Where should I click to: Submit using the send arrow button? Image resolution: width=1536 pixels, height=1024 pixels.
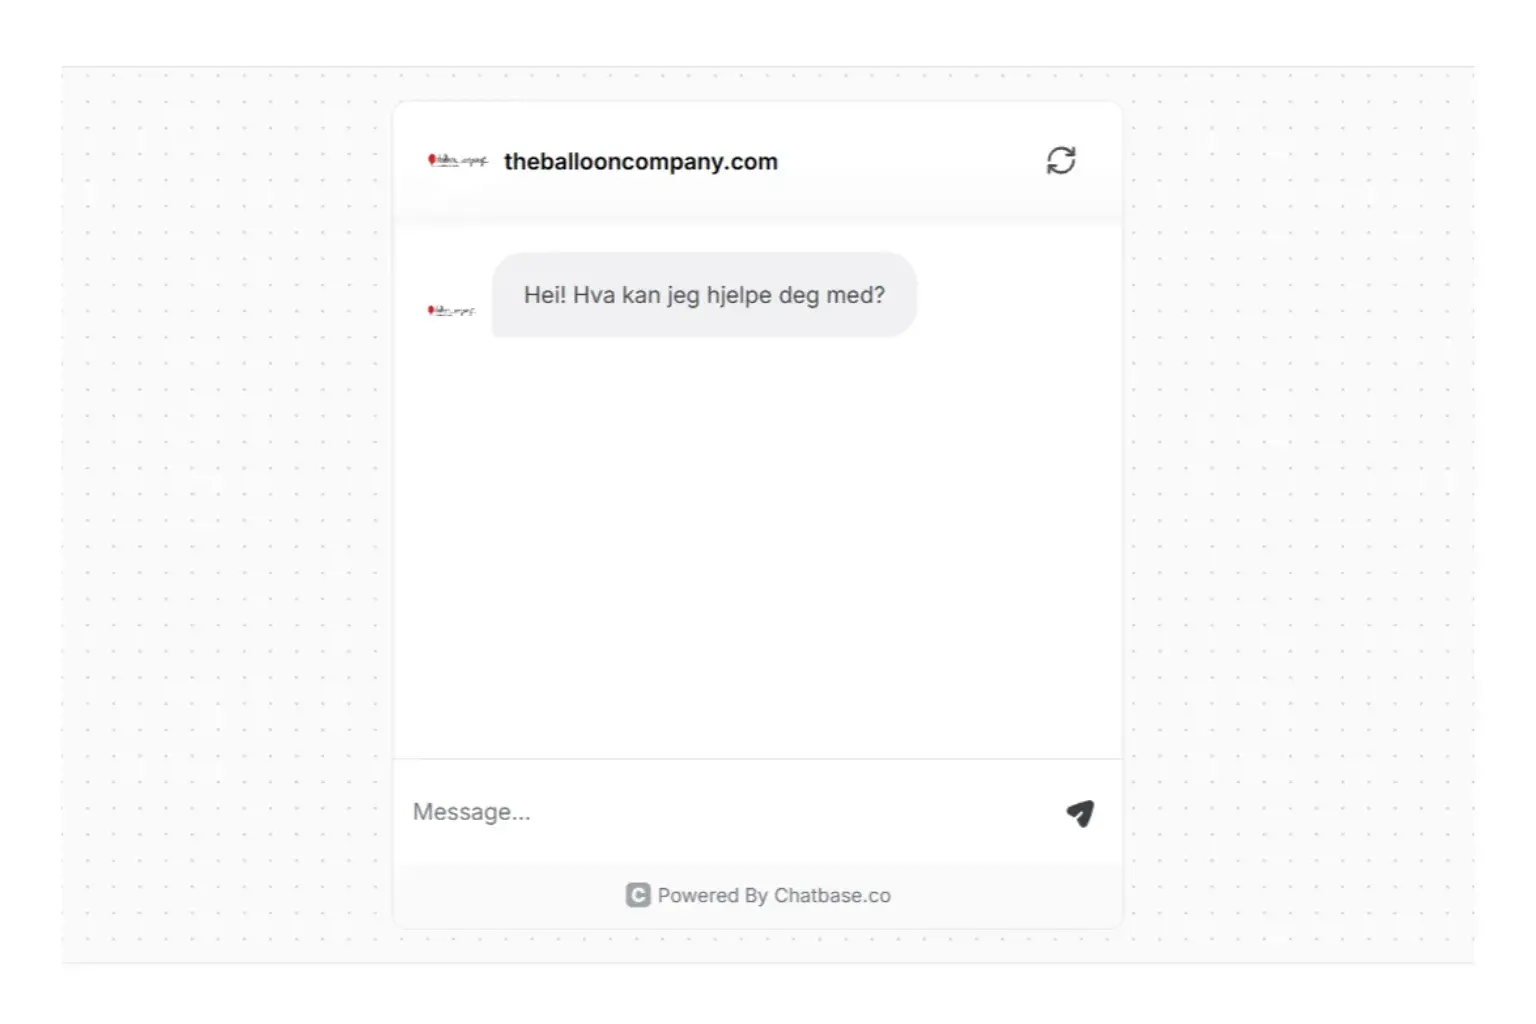tap(1080, 813)
